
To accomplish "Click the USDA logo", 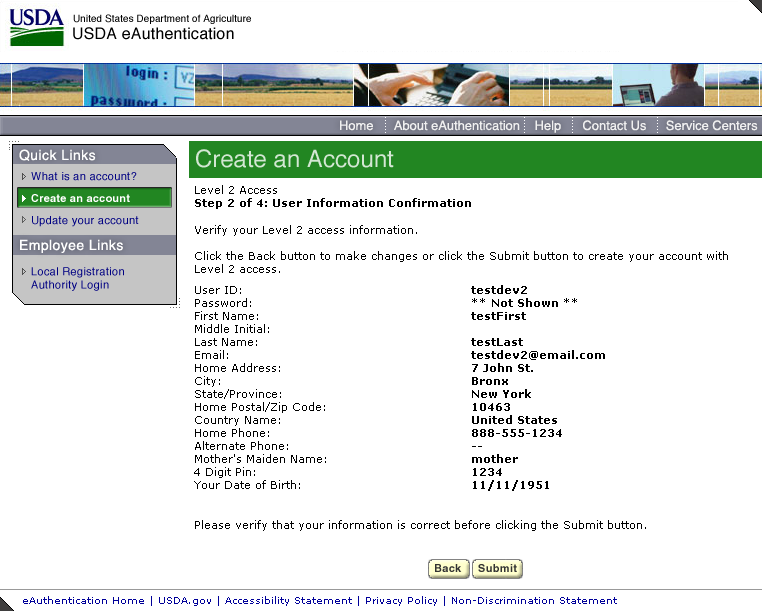I will (36, 27).
